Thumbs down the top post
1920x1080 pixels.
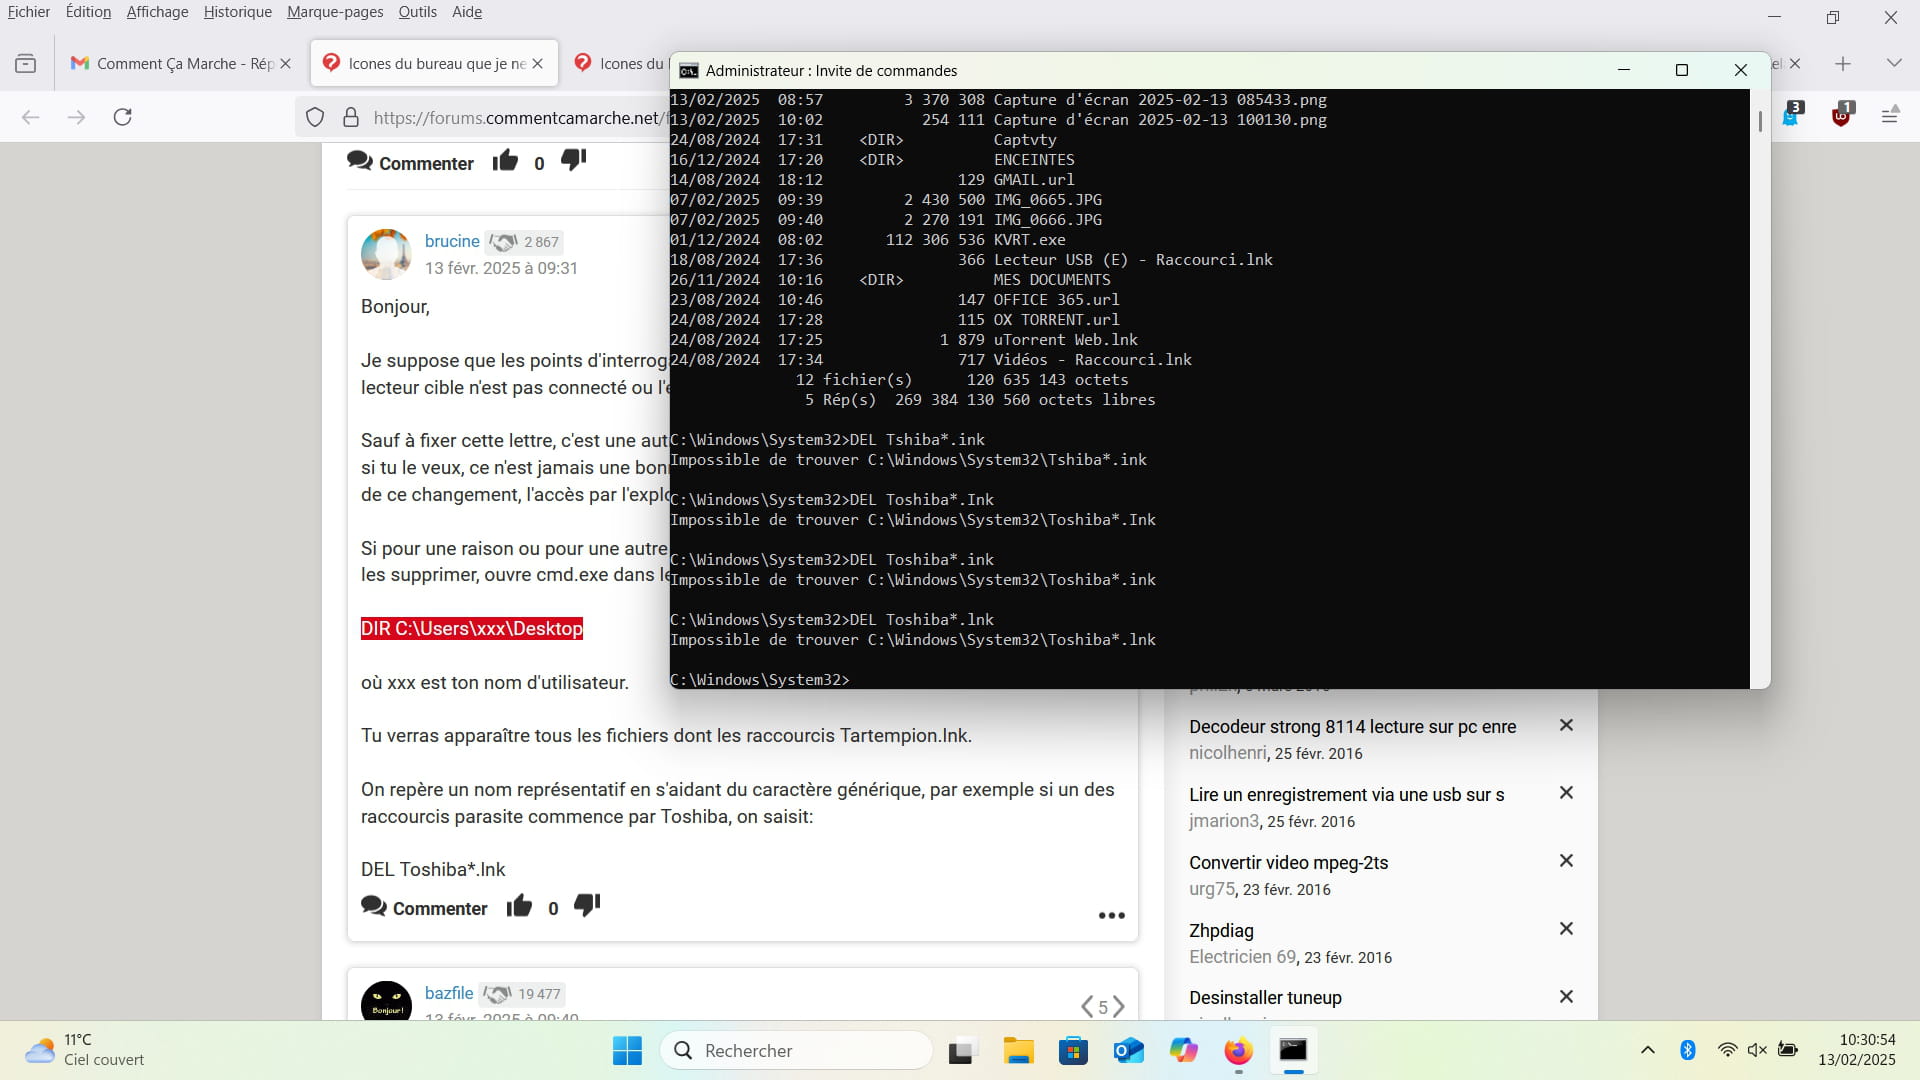pos(573,161)
